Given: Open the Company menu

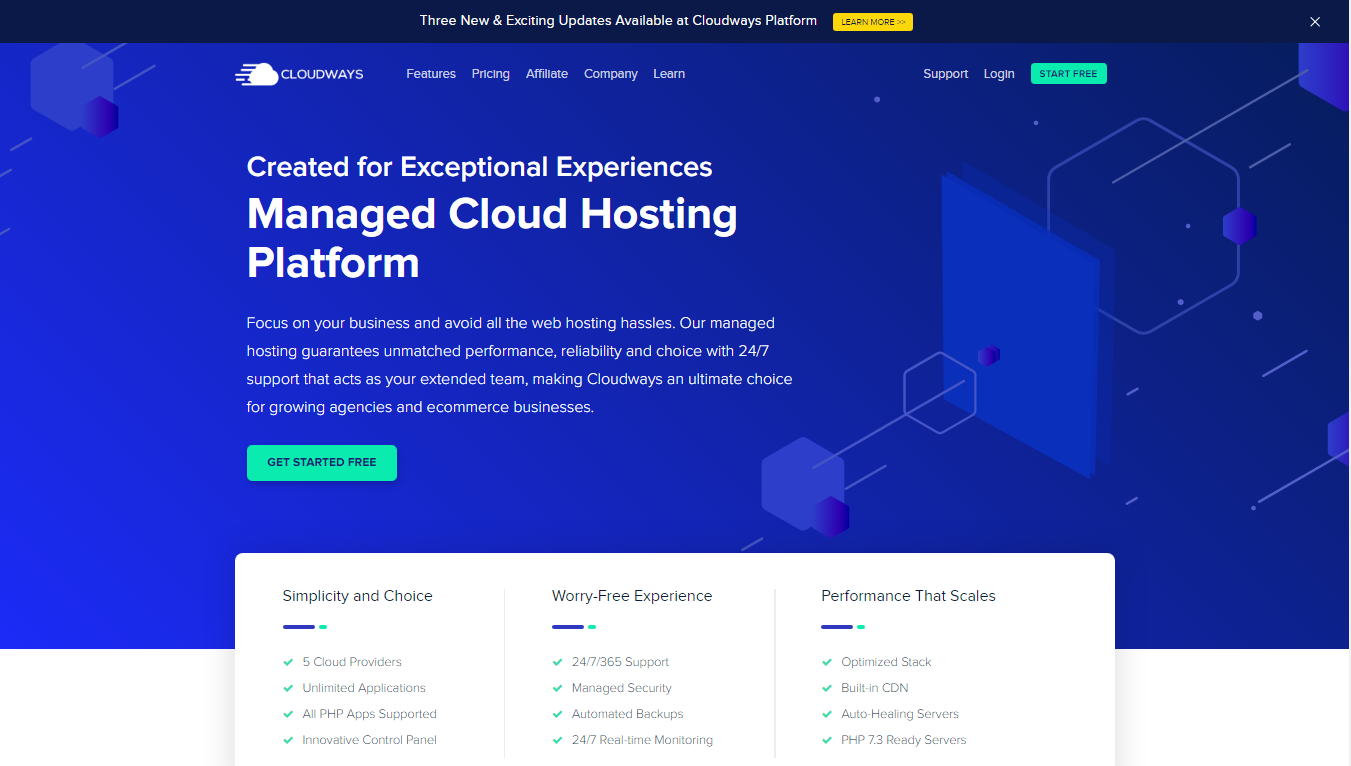Looking at the screenshot, I should coord(611,74).
